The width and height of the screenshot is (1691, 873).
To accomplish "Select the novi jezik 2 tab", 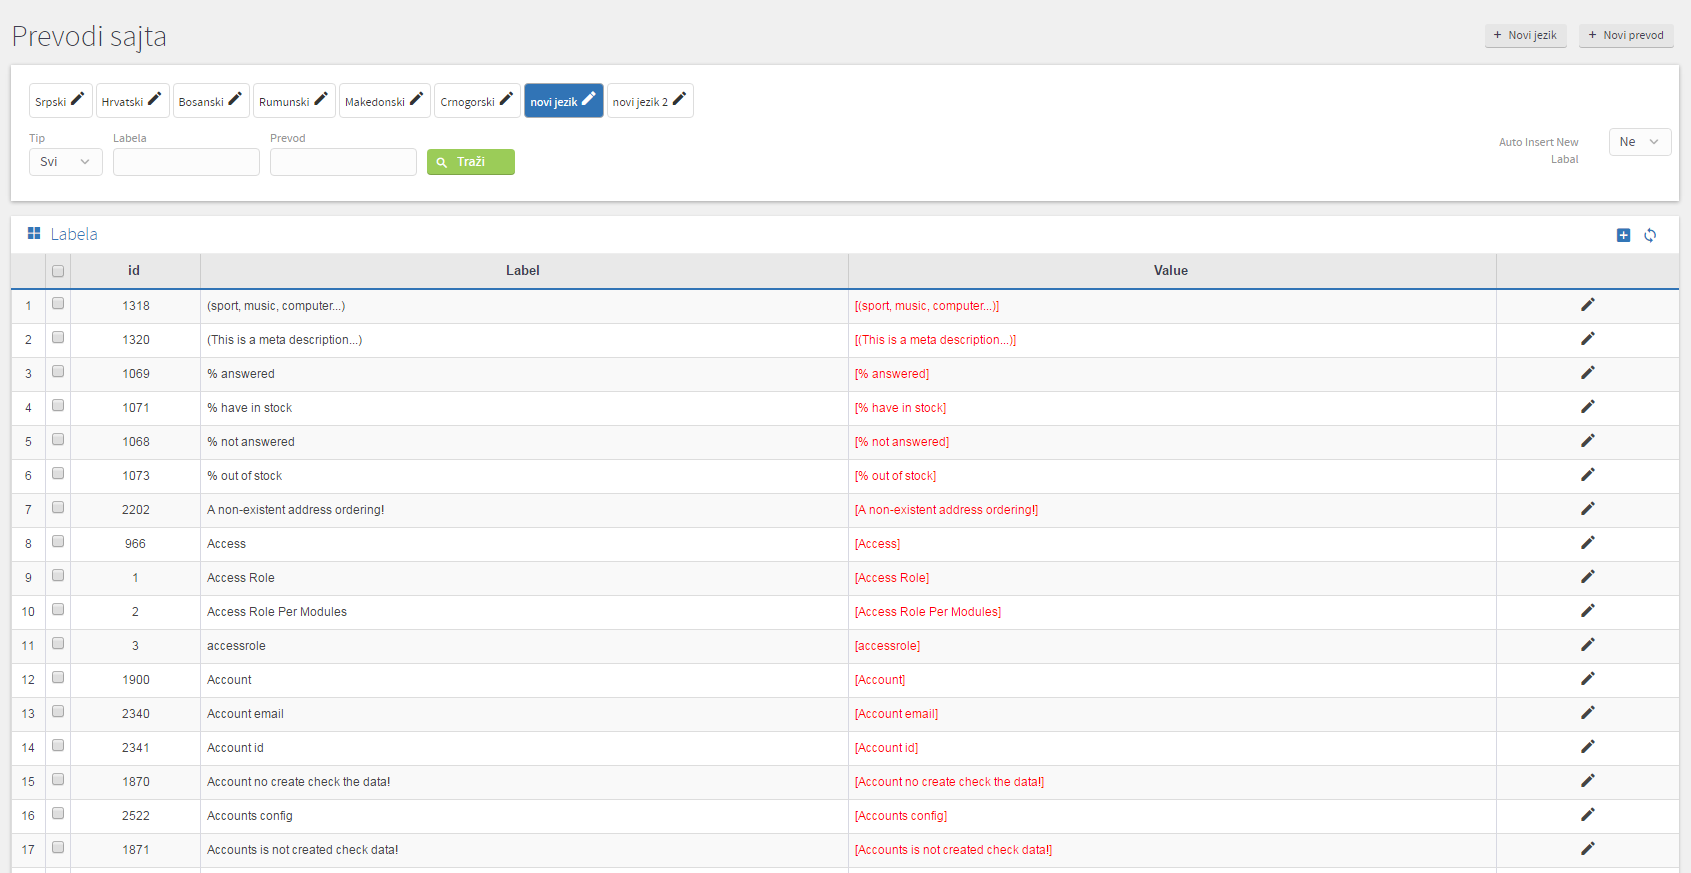I will point(650,101).
